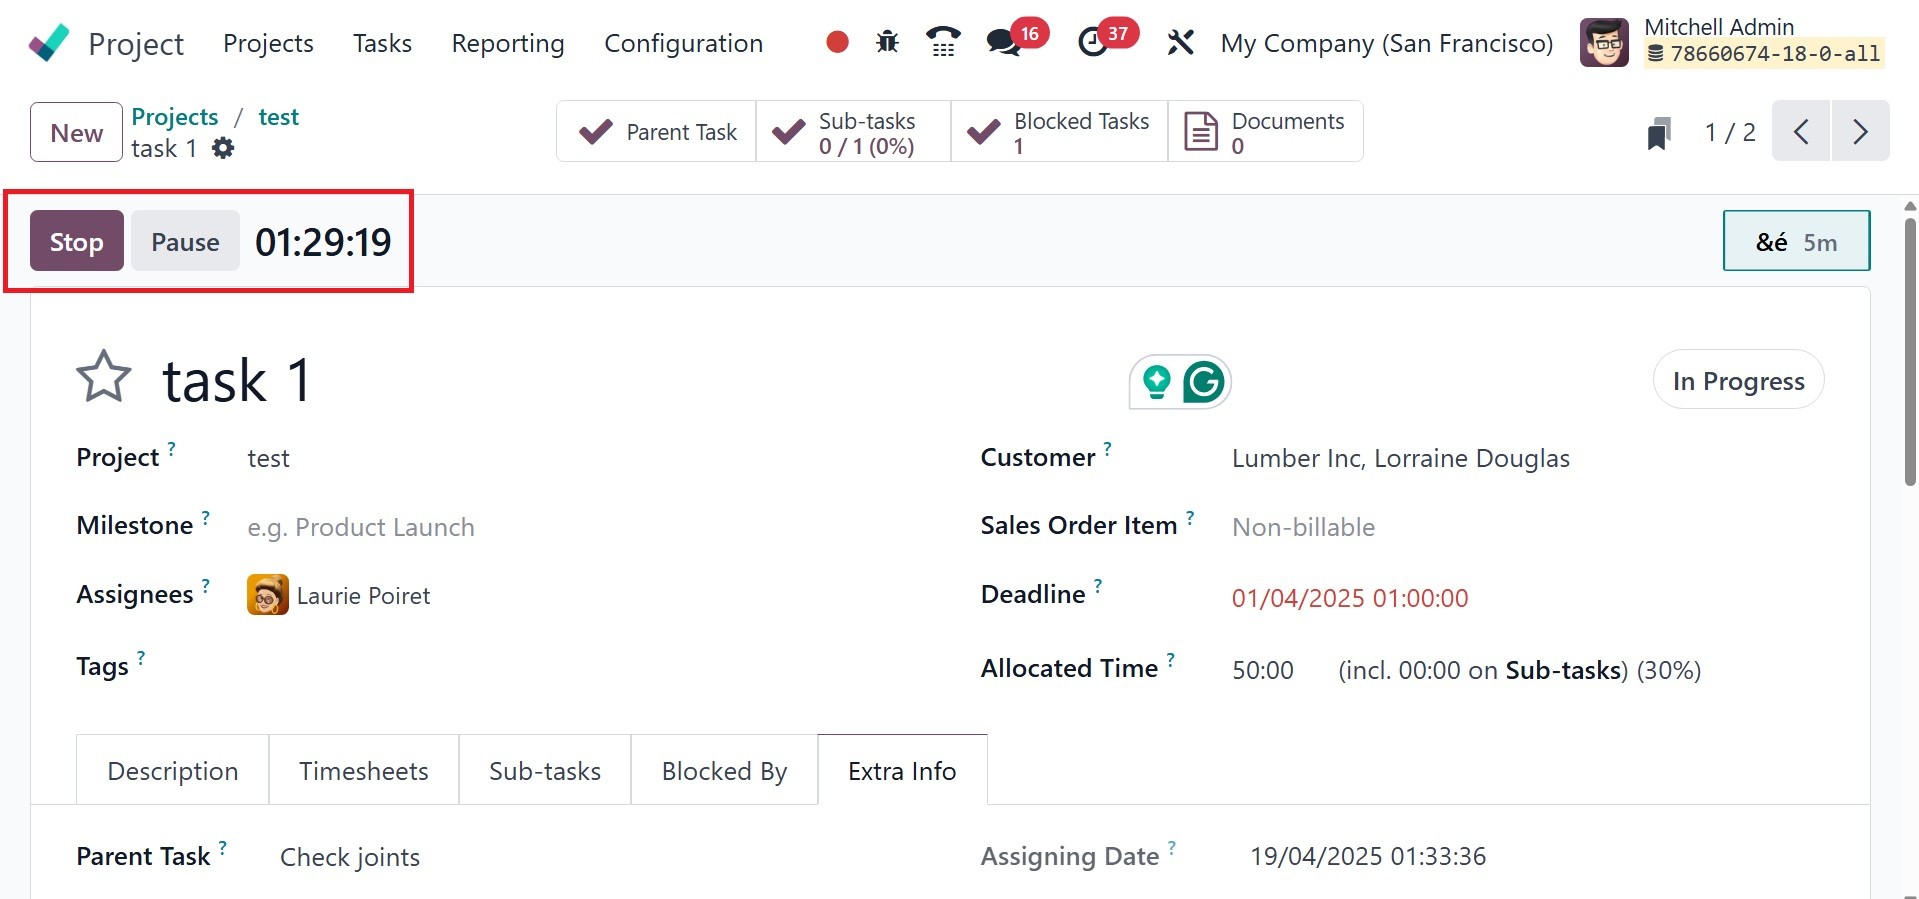The width and height of the screenshot is (1919, 899).
Task: Click the bookmark icon near pager
Action: coord(1659,133)
